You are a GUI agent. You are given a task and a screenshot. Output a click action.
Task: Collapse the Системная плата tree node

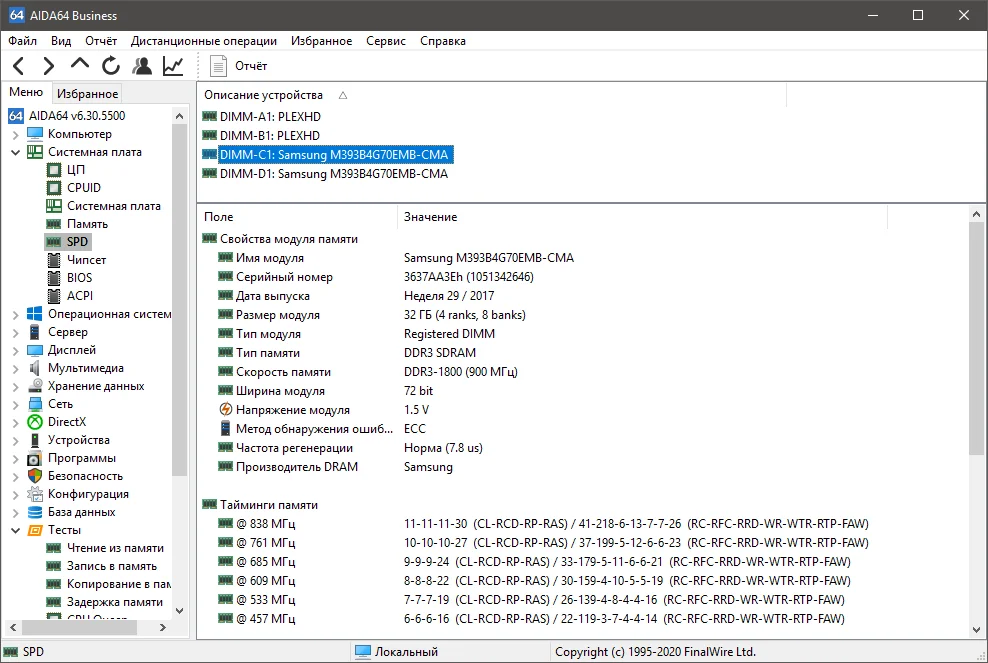tap(16, 152)
